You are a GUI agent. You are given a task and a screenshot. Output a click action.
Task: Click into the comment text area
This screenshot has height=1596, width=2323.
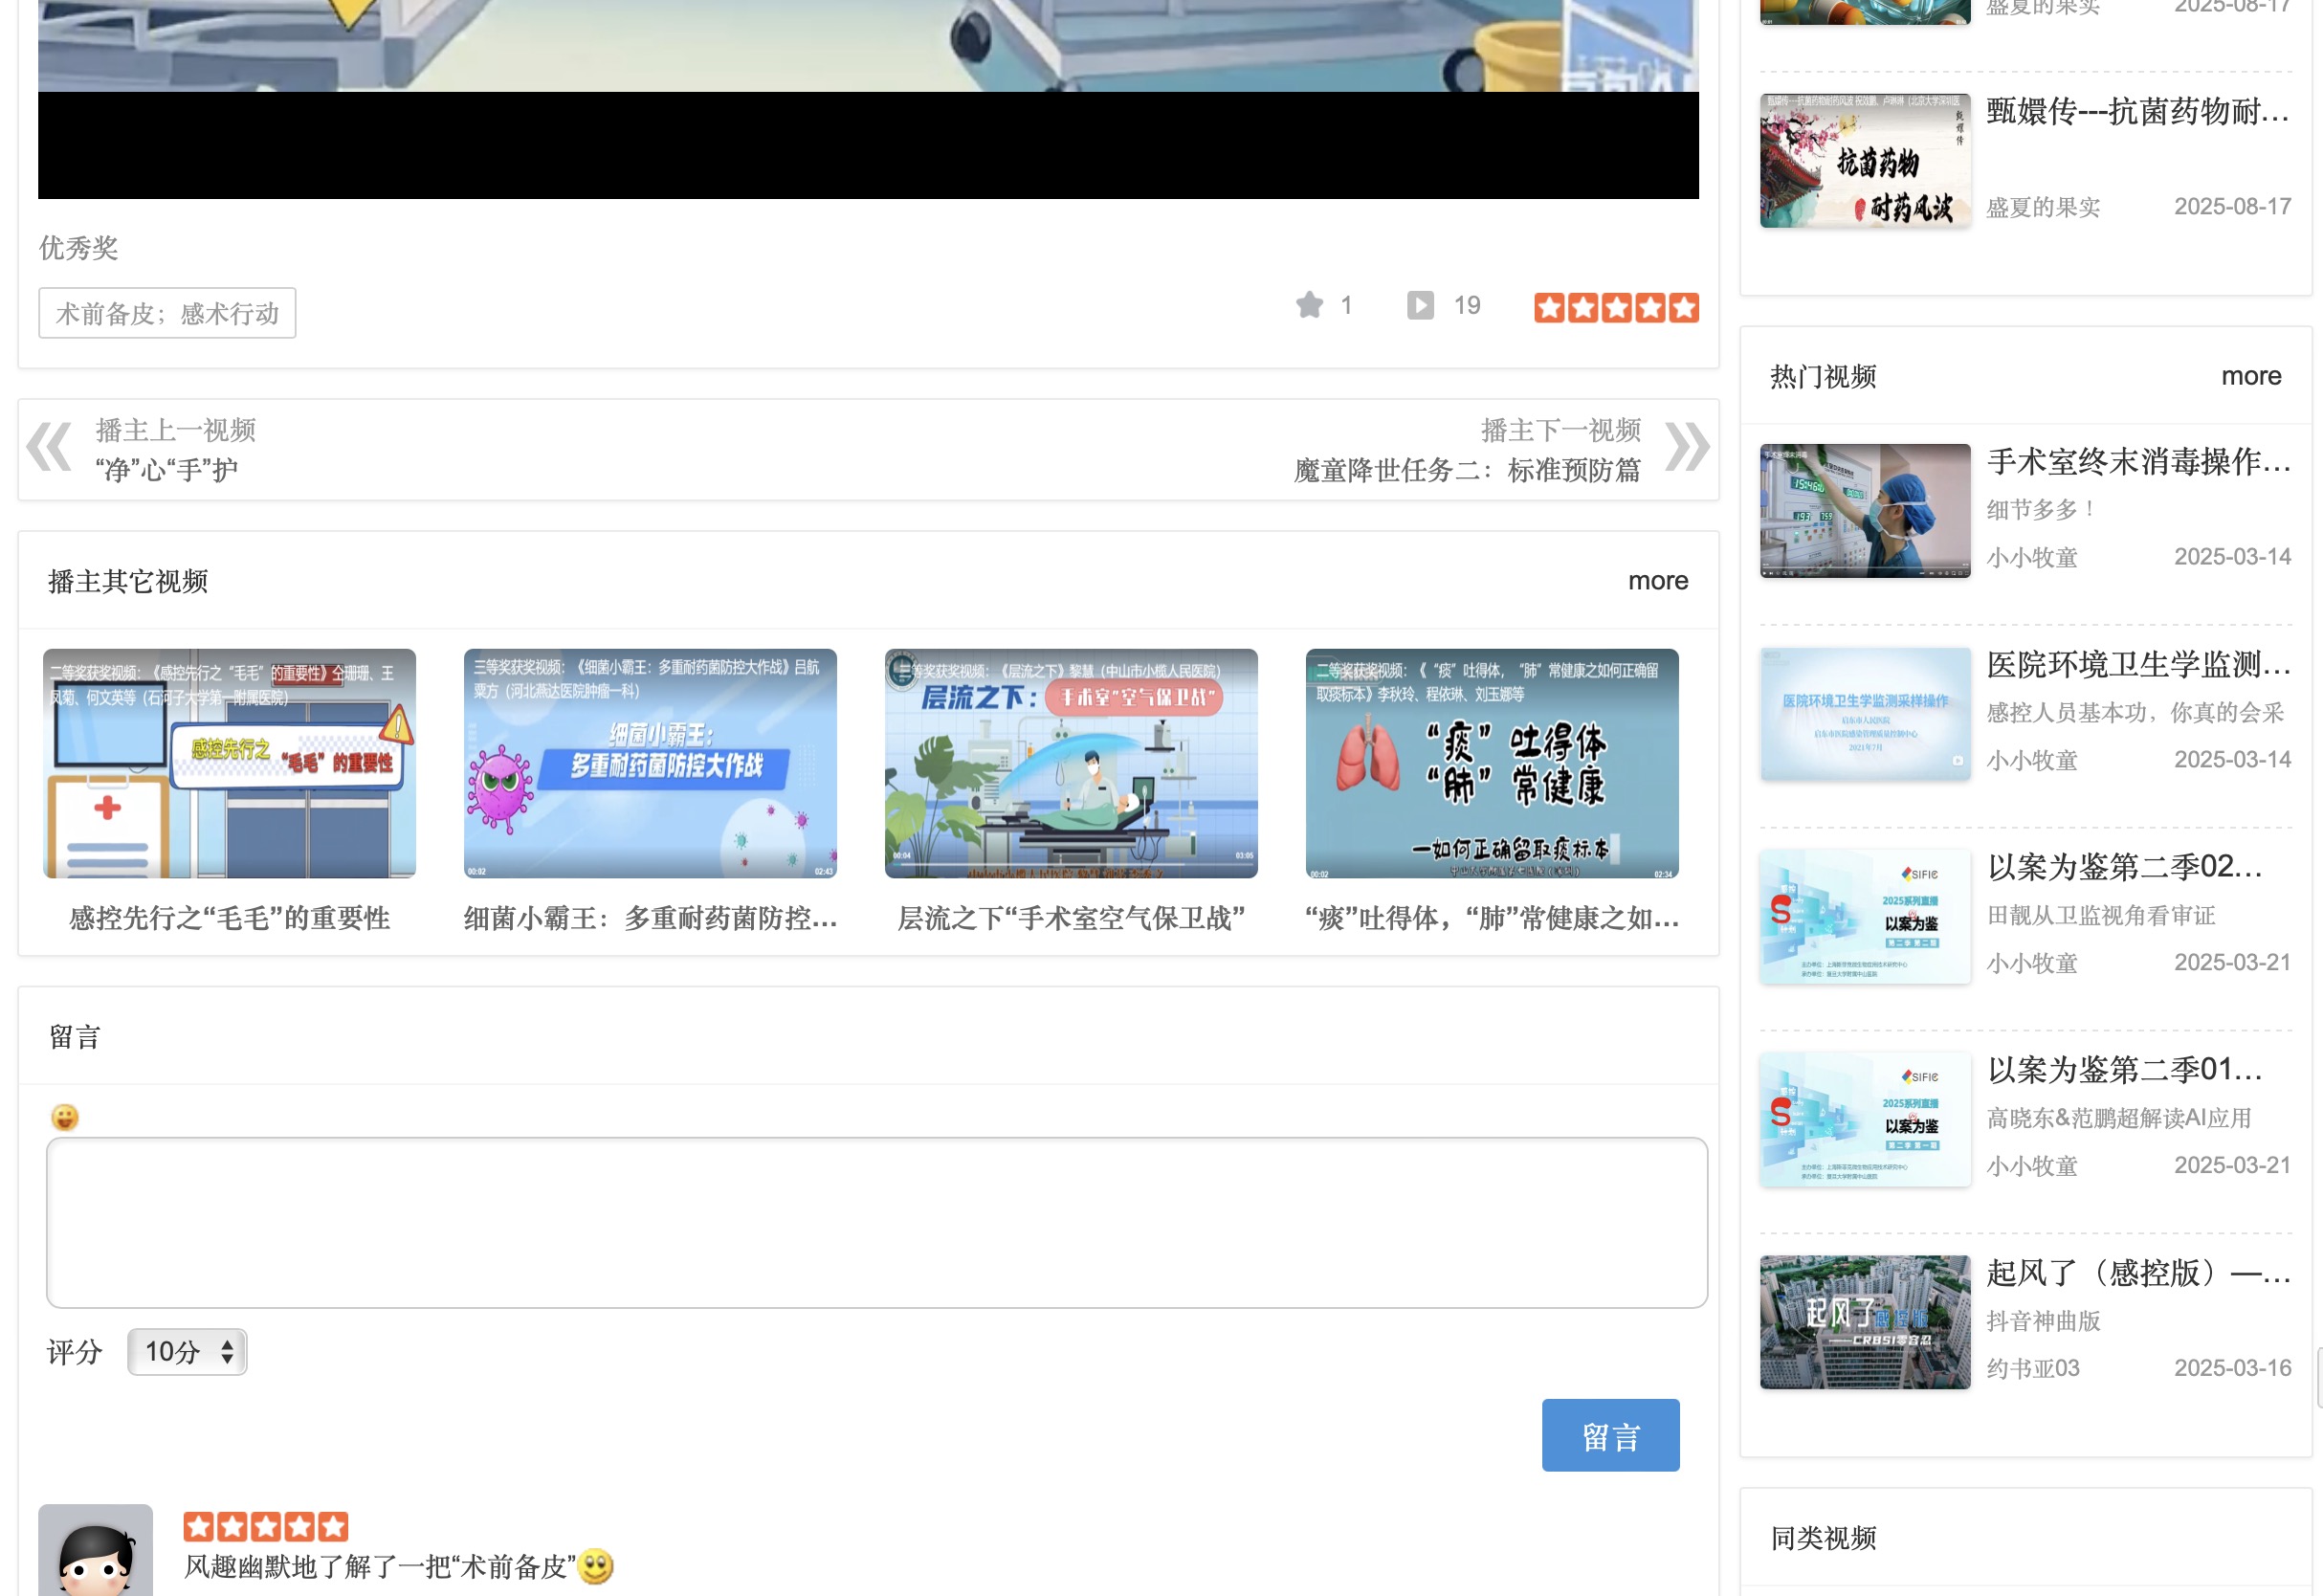click(876, 1222)
